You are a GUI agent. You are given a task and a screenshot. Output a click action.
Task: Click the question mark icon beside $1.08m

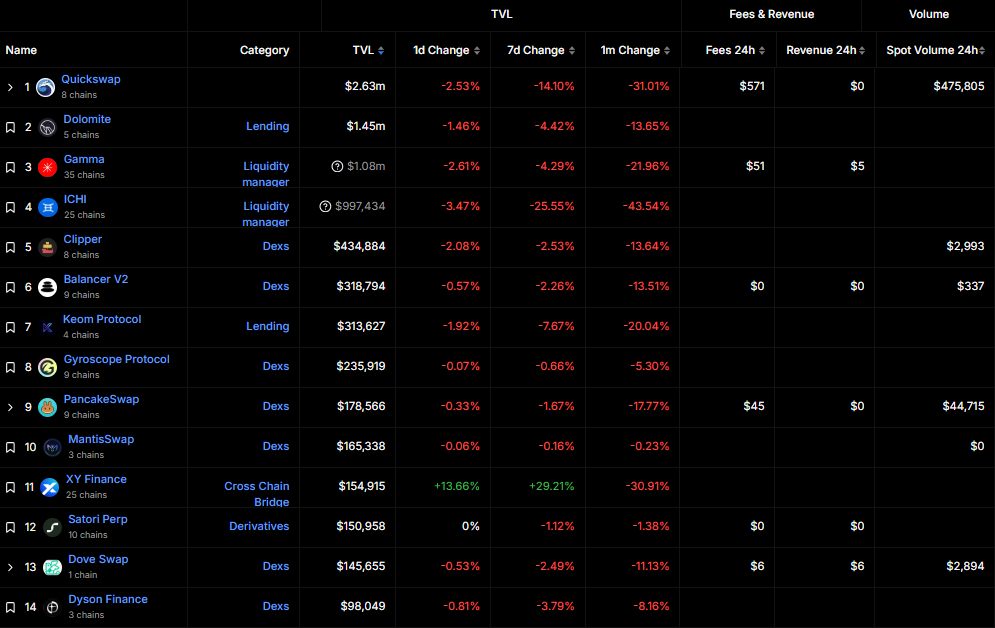[337, 166]
